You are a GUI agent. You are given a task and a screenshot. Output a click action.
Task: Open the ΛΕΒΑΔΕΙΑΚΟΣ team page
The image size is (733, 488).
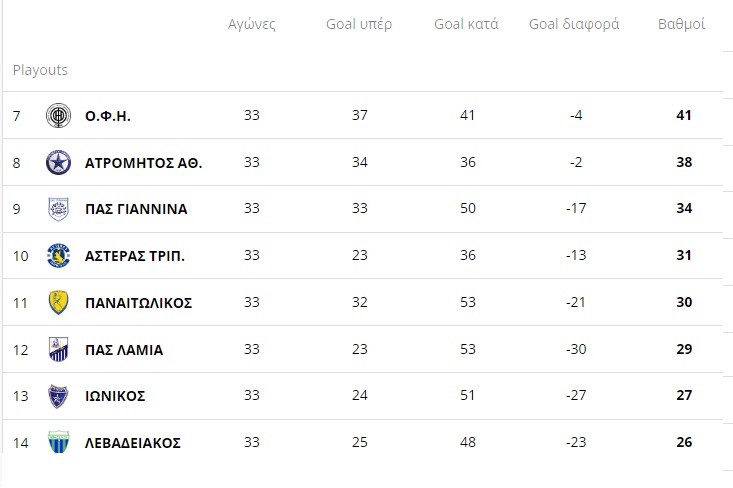tap(133, 443)
